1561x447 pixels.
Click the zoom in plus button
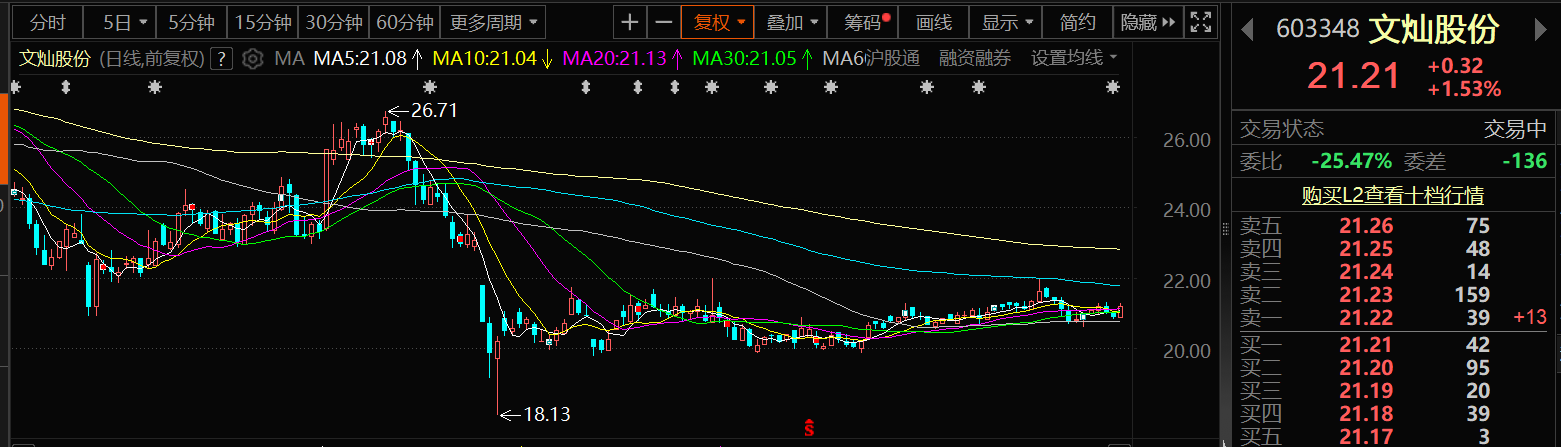(629, 22)
